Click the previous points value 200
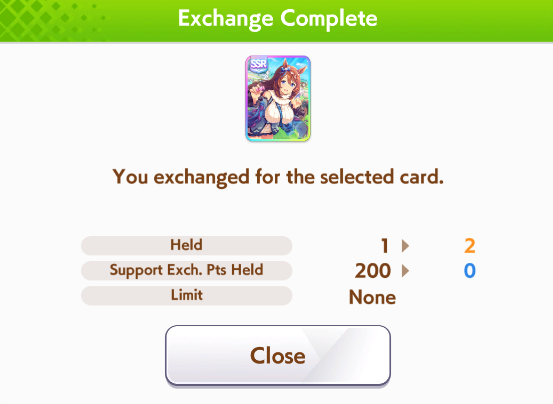Screen dimensions: 553x404 pos(373,271)
